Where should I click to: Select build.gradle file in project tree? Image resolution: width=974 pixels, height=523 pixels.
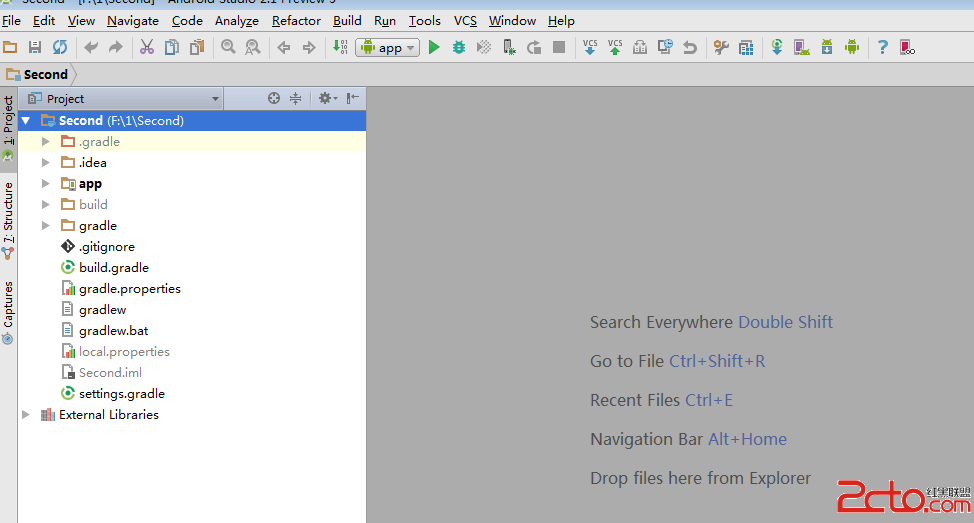tap(113, 268)
